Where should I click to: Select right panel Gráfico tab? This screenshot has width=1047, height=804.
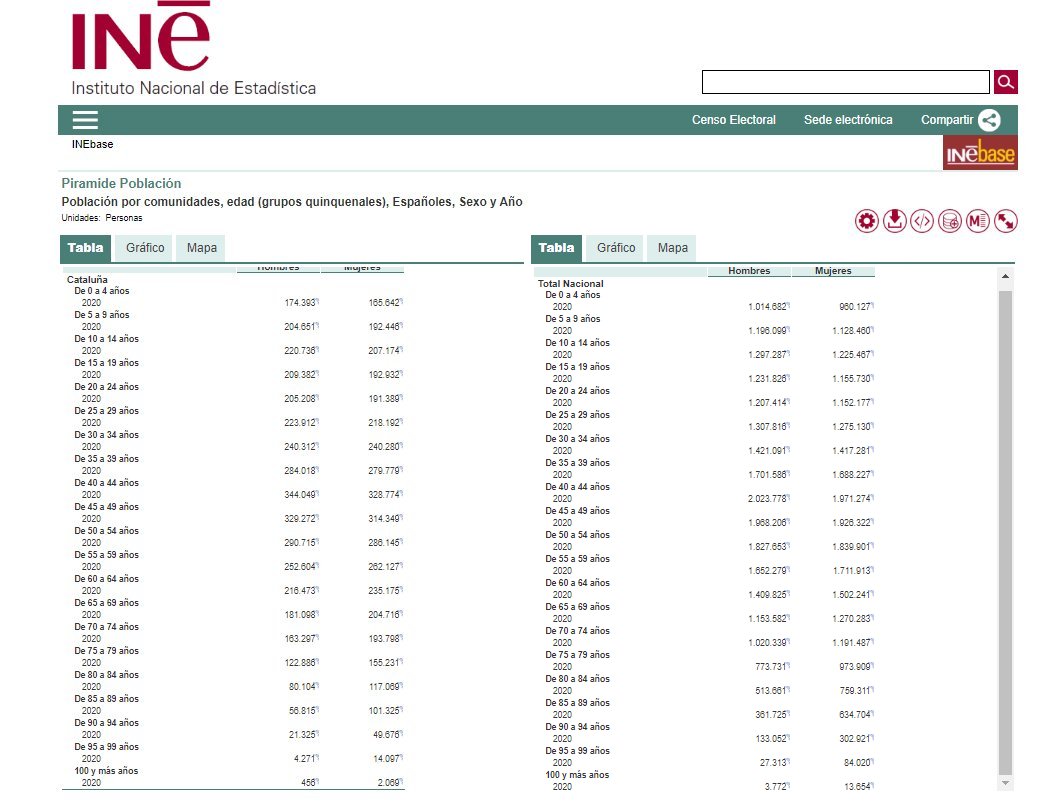click(x=616, y=248)
